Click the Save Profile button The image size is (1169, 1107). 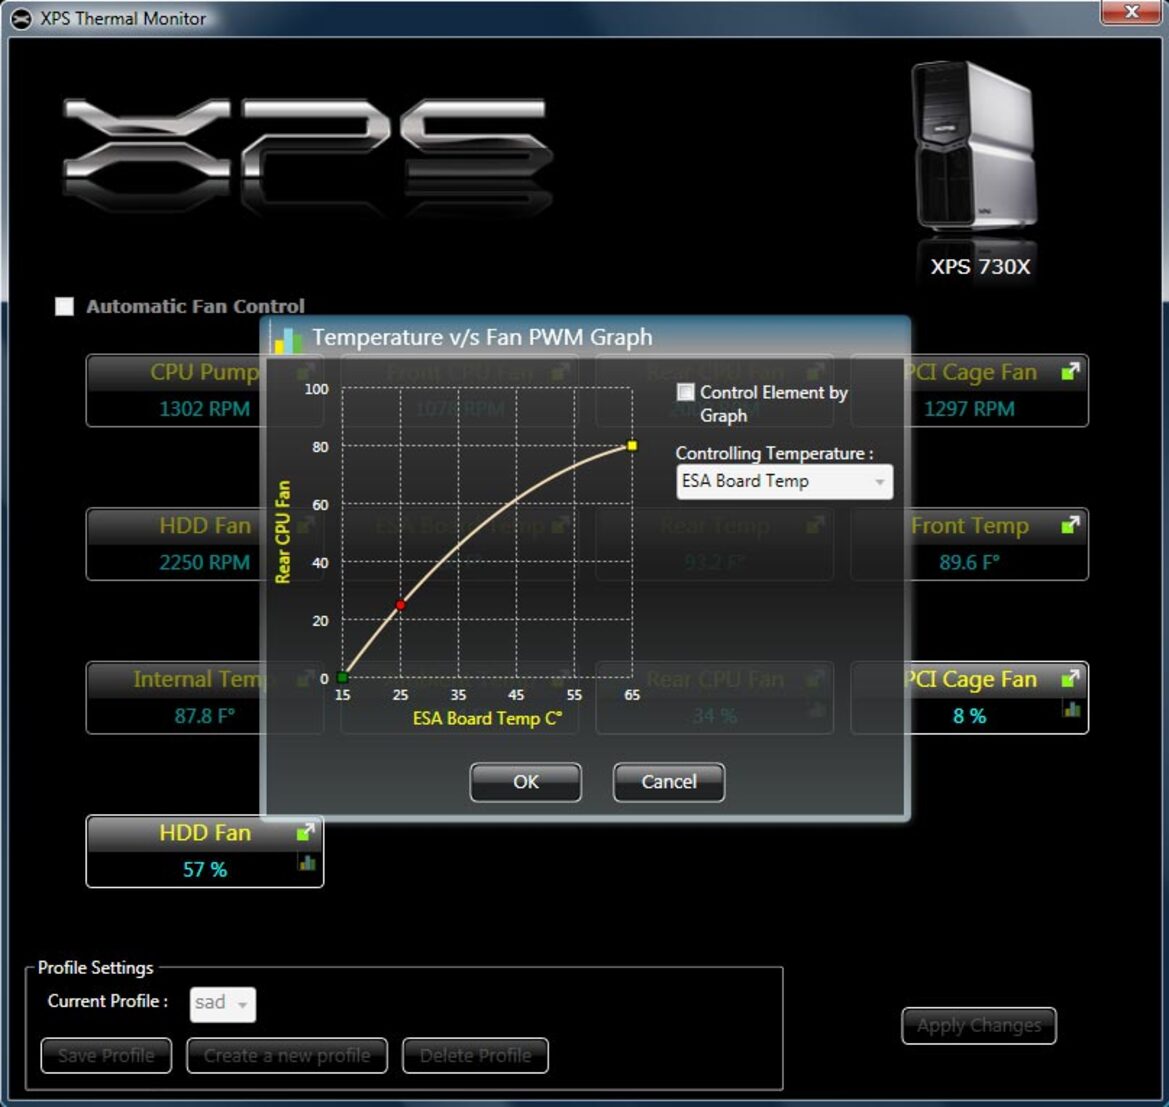[106, 1056]
